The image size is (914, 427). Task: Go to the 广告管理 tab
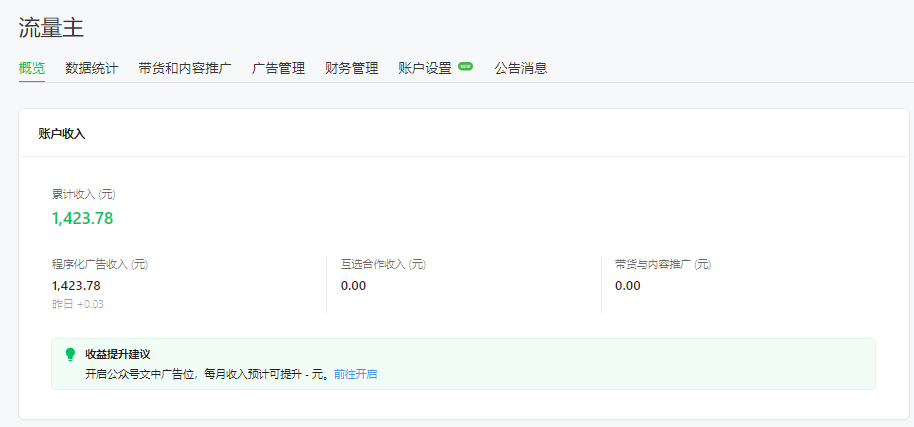click(278, 68)
